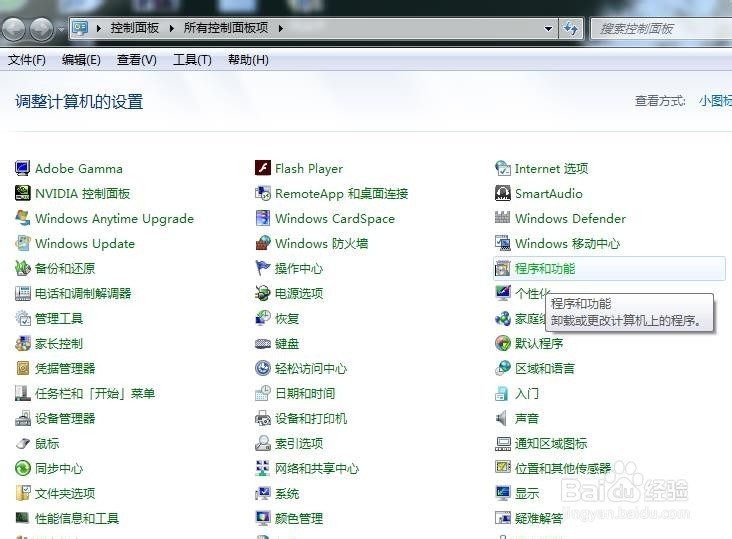This screenshot has height=539, width=732.
Task: Open the 鼠标 icon
Action: pyautogui.click(x=22, y=443)
